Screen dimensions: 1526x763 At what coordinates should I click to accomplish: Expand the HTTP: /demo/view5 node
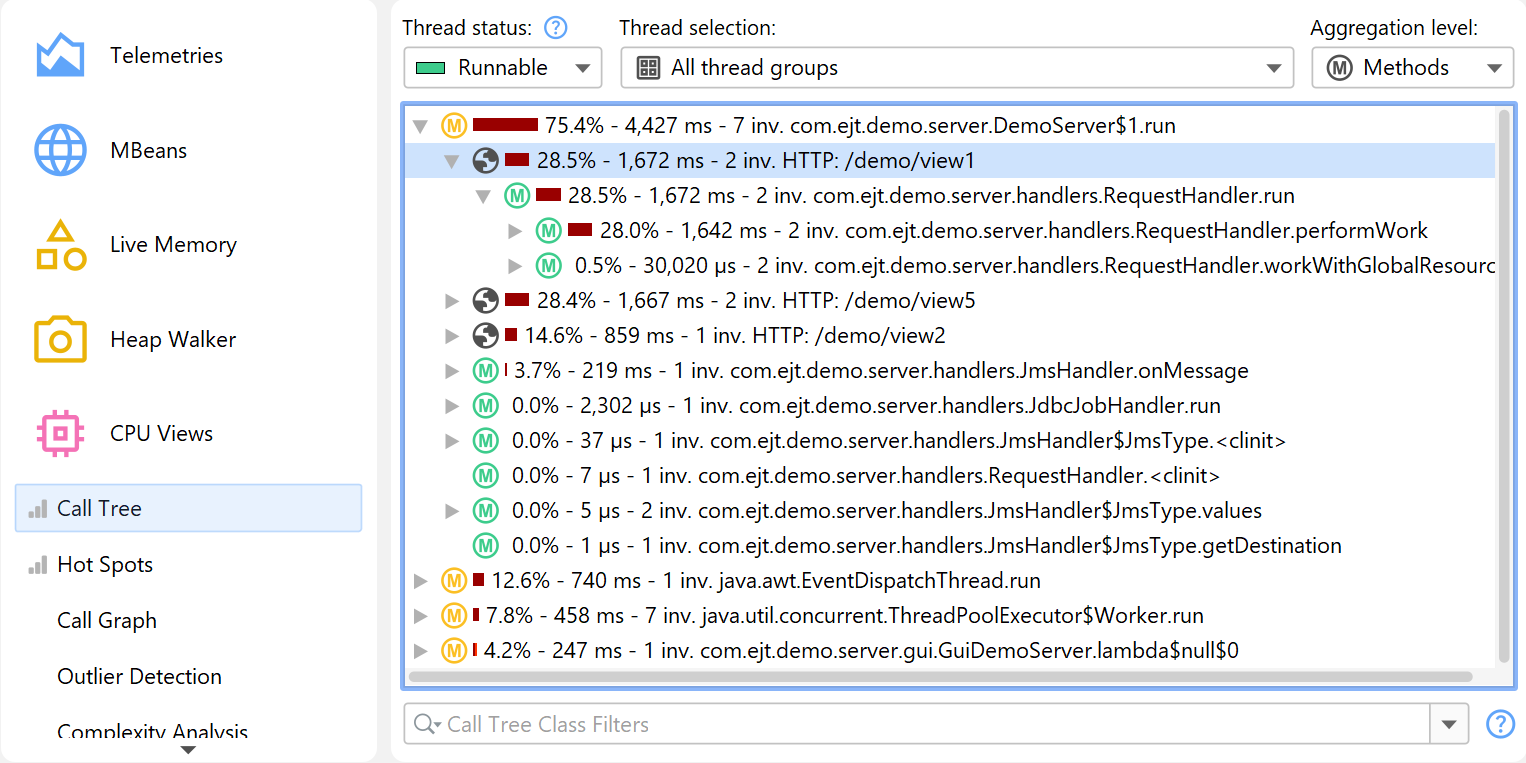pos(453,300)
